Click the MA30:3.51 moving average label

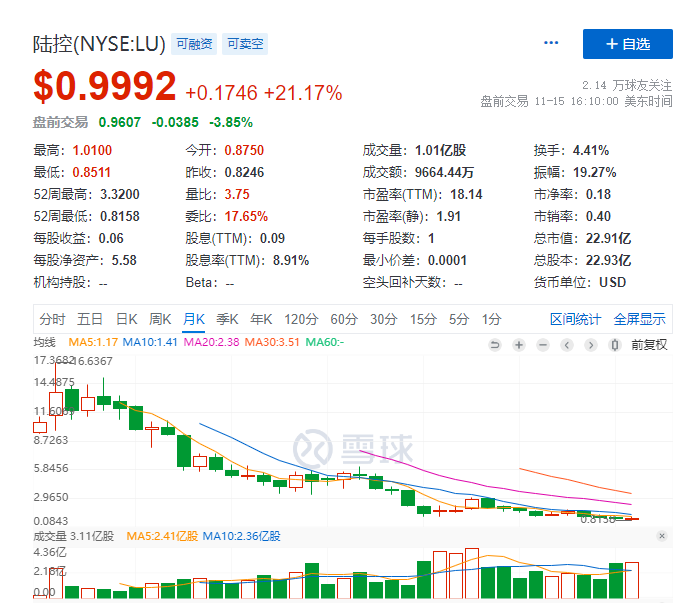pyautogui.click(x=272, y=342)
